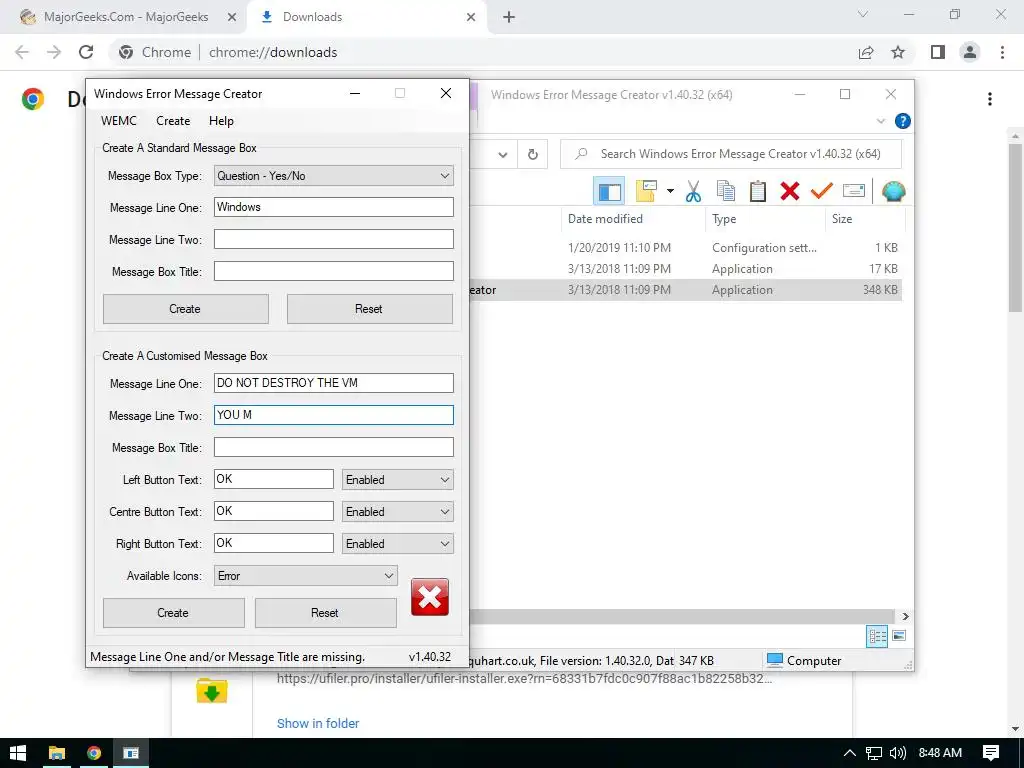Open Chrome profile avatar
Viewport: 1024px width, 768px height.
[x=970, y=52]
